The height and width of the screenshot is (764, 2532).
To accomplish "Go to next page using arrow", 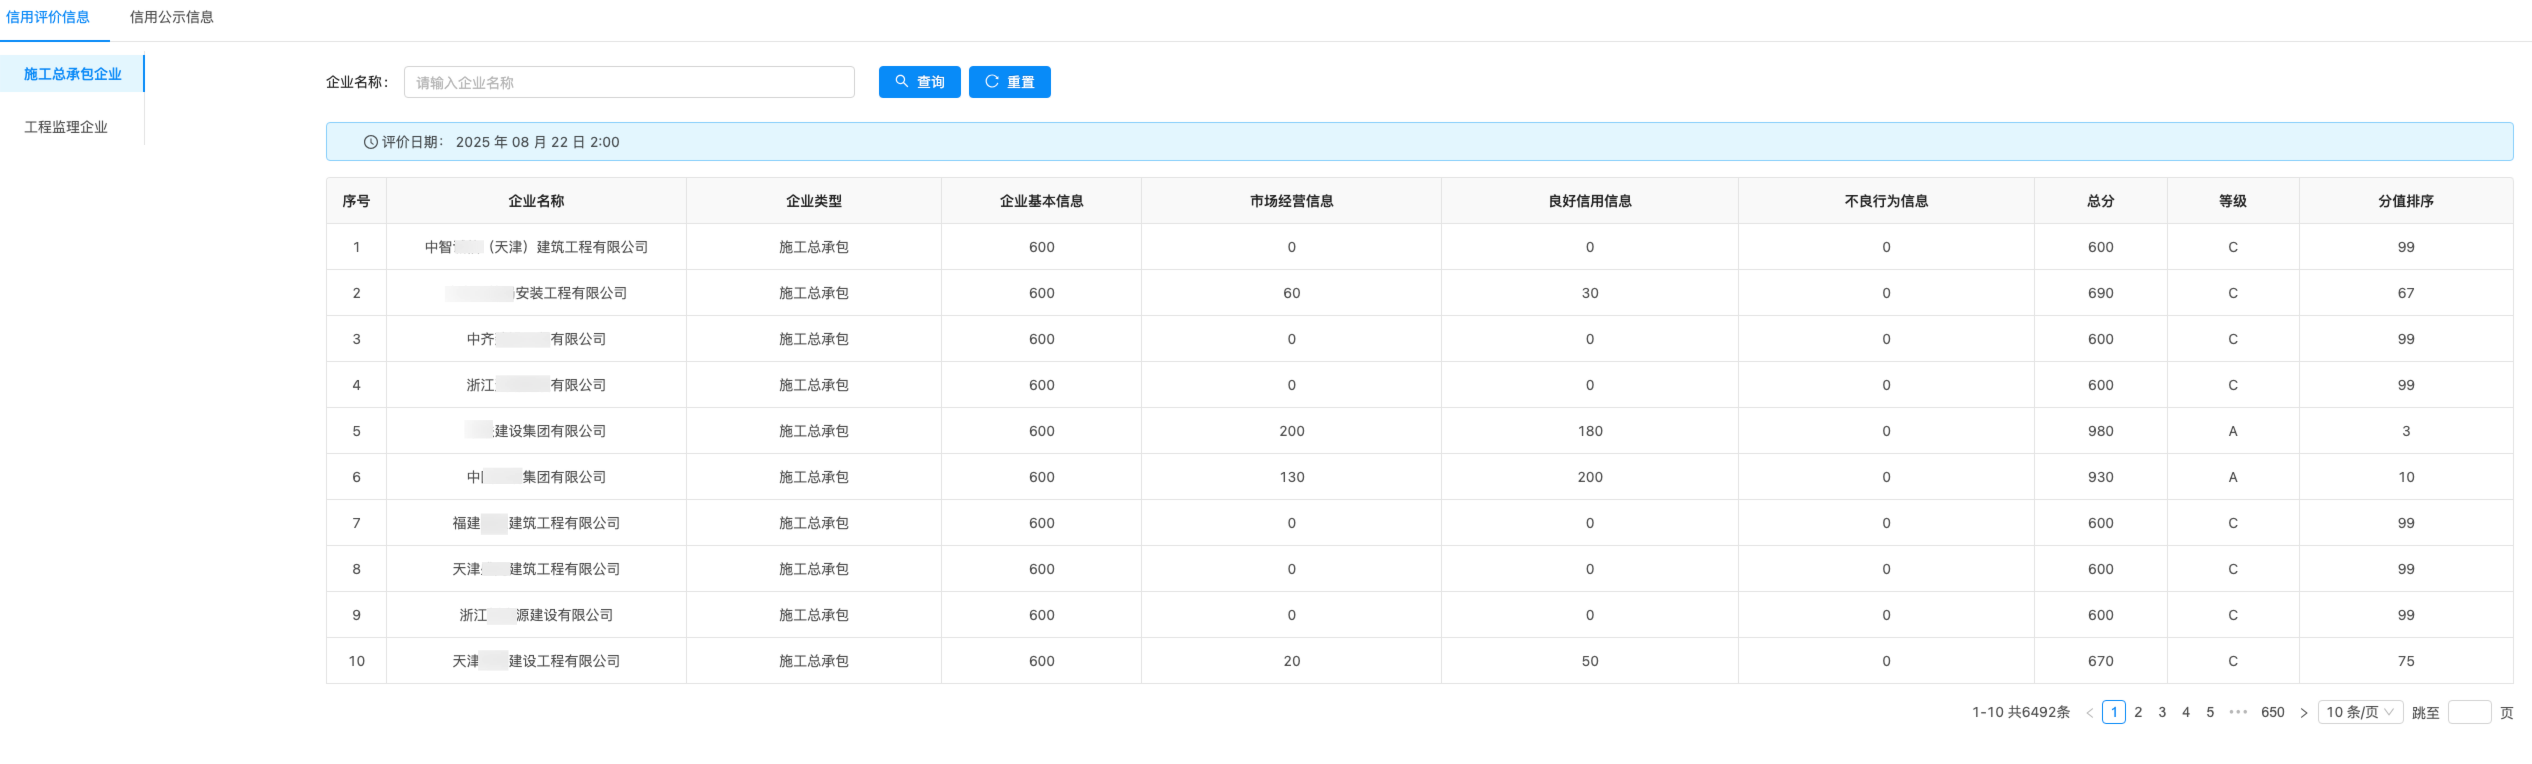I will [2304, 713].
